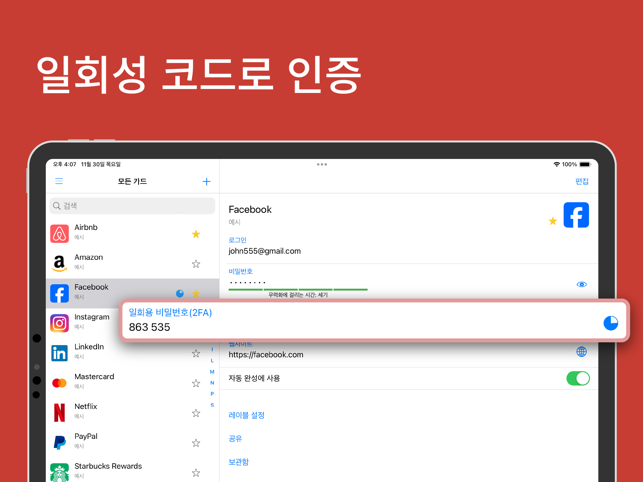Click the 검색 search field
Screen dimensions: 643x482
click(132, 206)
